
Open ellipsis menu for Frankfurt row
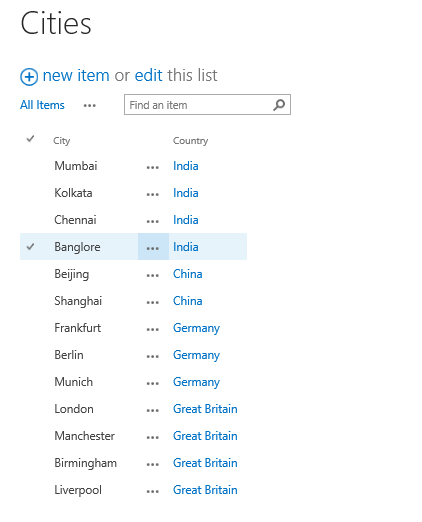[153, 330]
